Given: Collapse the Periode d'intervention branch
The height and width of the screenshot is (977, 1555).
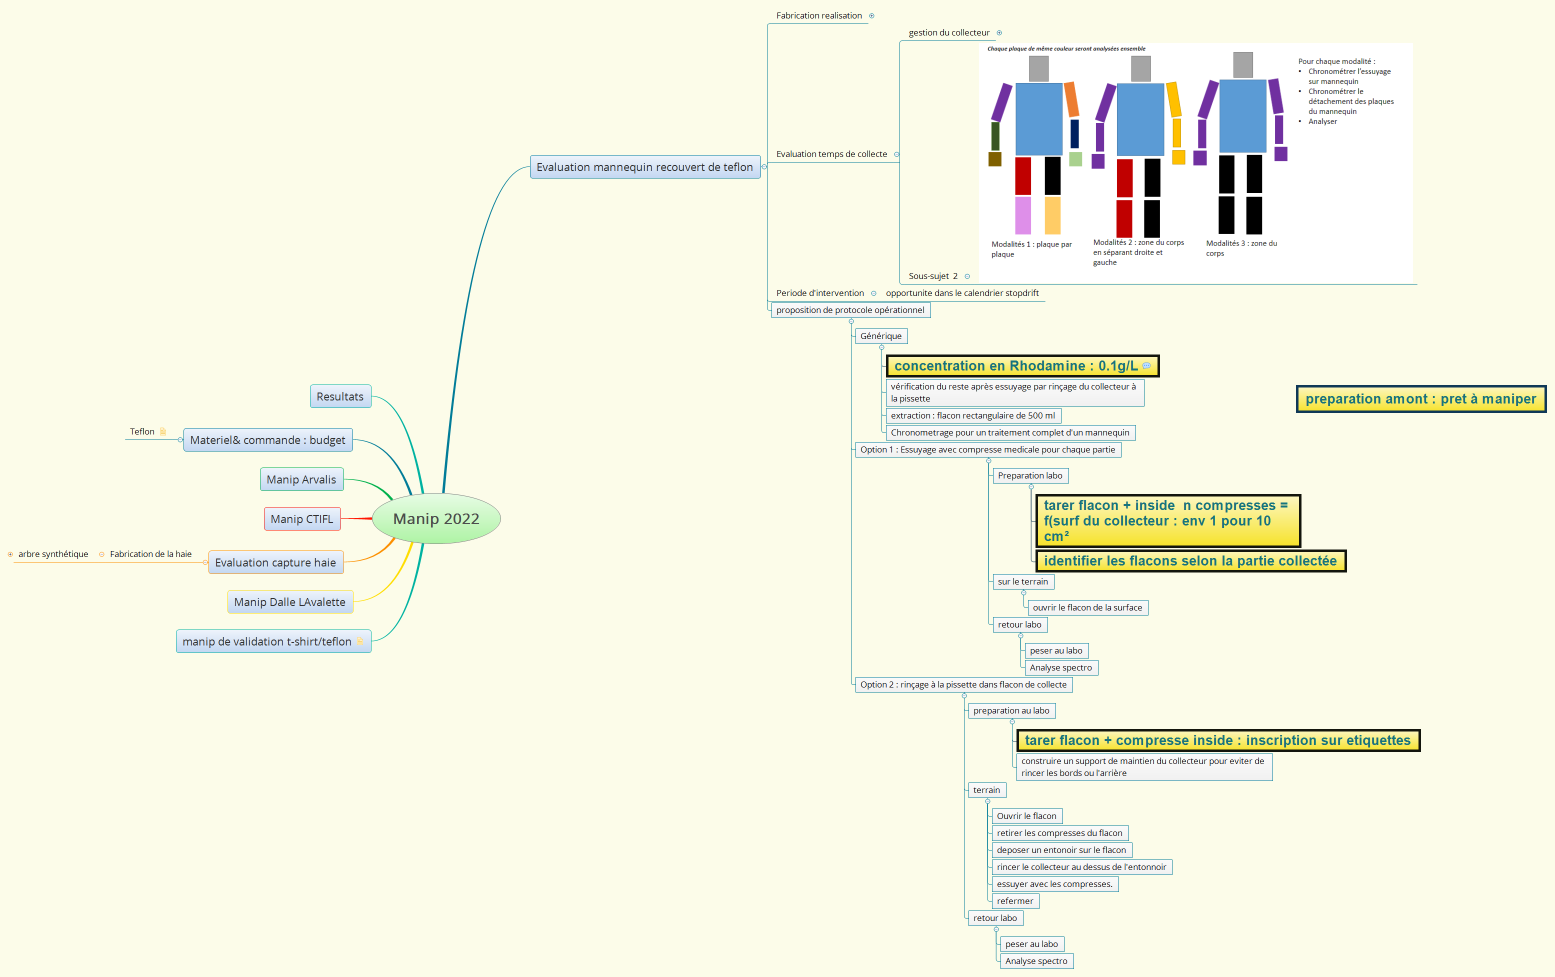Looking at the screenshot, I should pos(874,293).
